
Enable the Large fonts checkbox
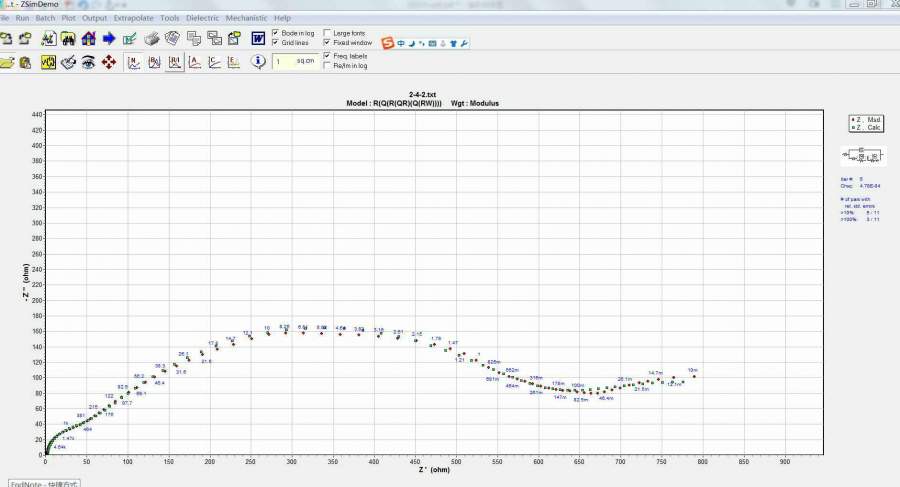pyautogui.click(x=326, y=33)
